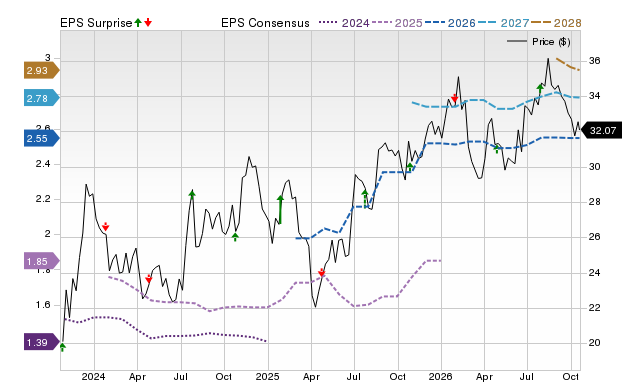
Task: Click the EPS Surprise legend title
Action: coord(96,23)
